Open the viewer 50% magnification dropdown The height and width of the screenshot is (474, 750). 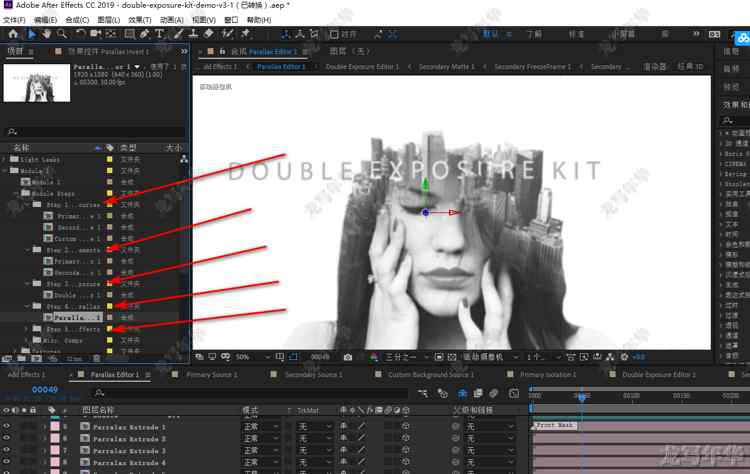coord(252,357)
